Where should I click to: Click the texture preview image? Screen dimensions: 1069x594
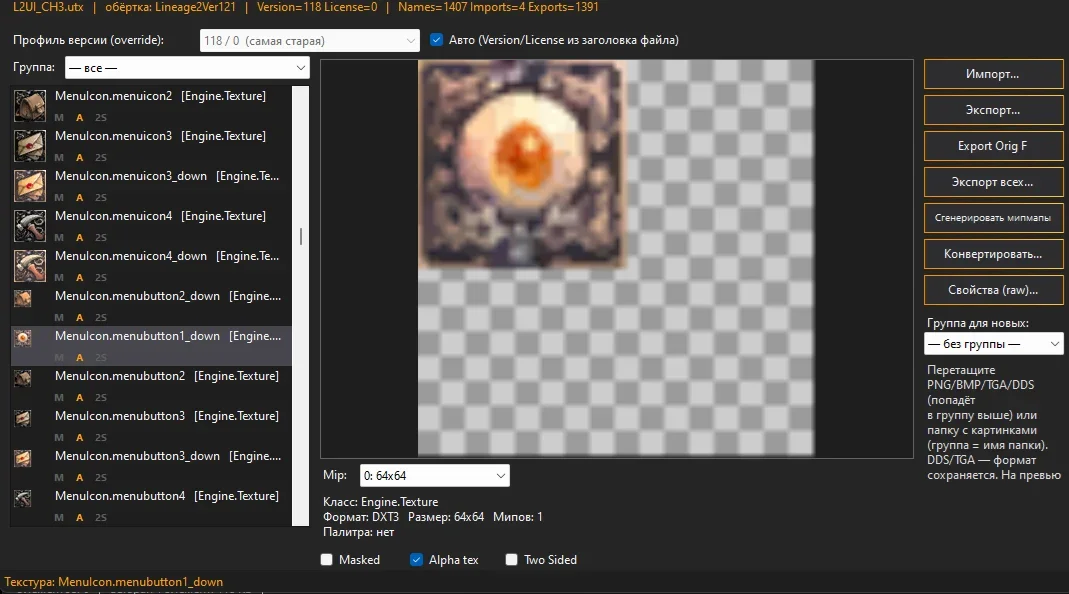616,258
